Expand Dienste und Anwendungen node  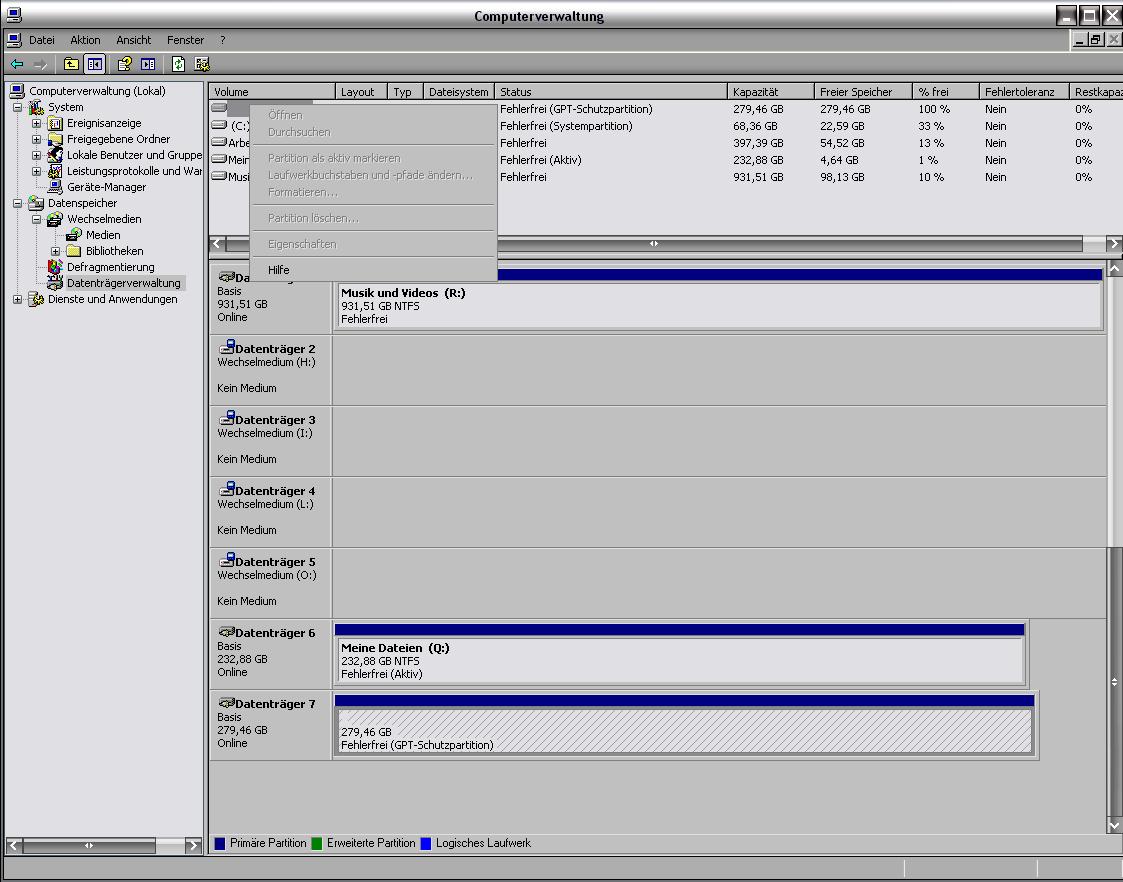point(18,299)
